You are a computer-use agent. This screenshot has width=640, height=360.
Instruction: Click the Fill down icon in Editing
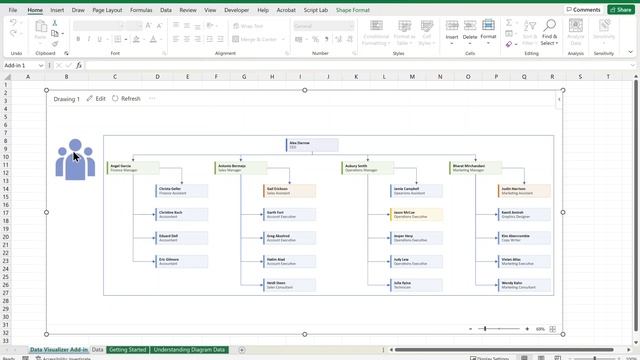click(509, 33)
